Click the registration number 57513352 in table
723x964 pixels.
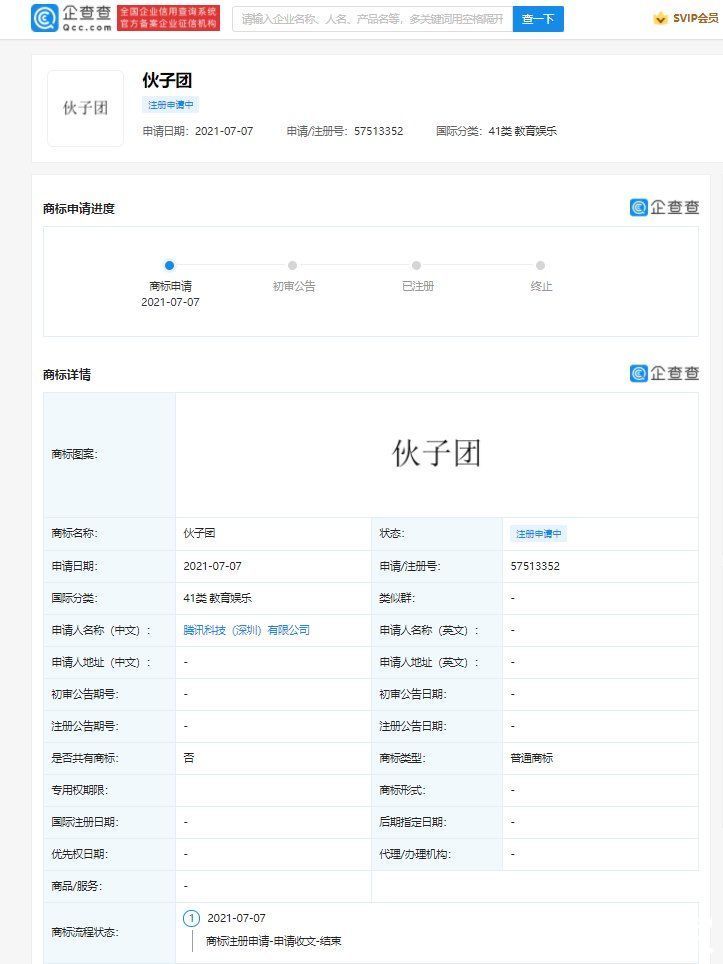click(x=535, y=566)
